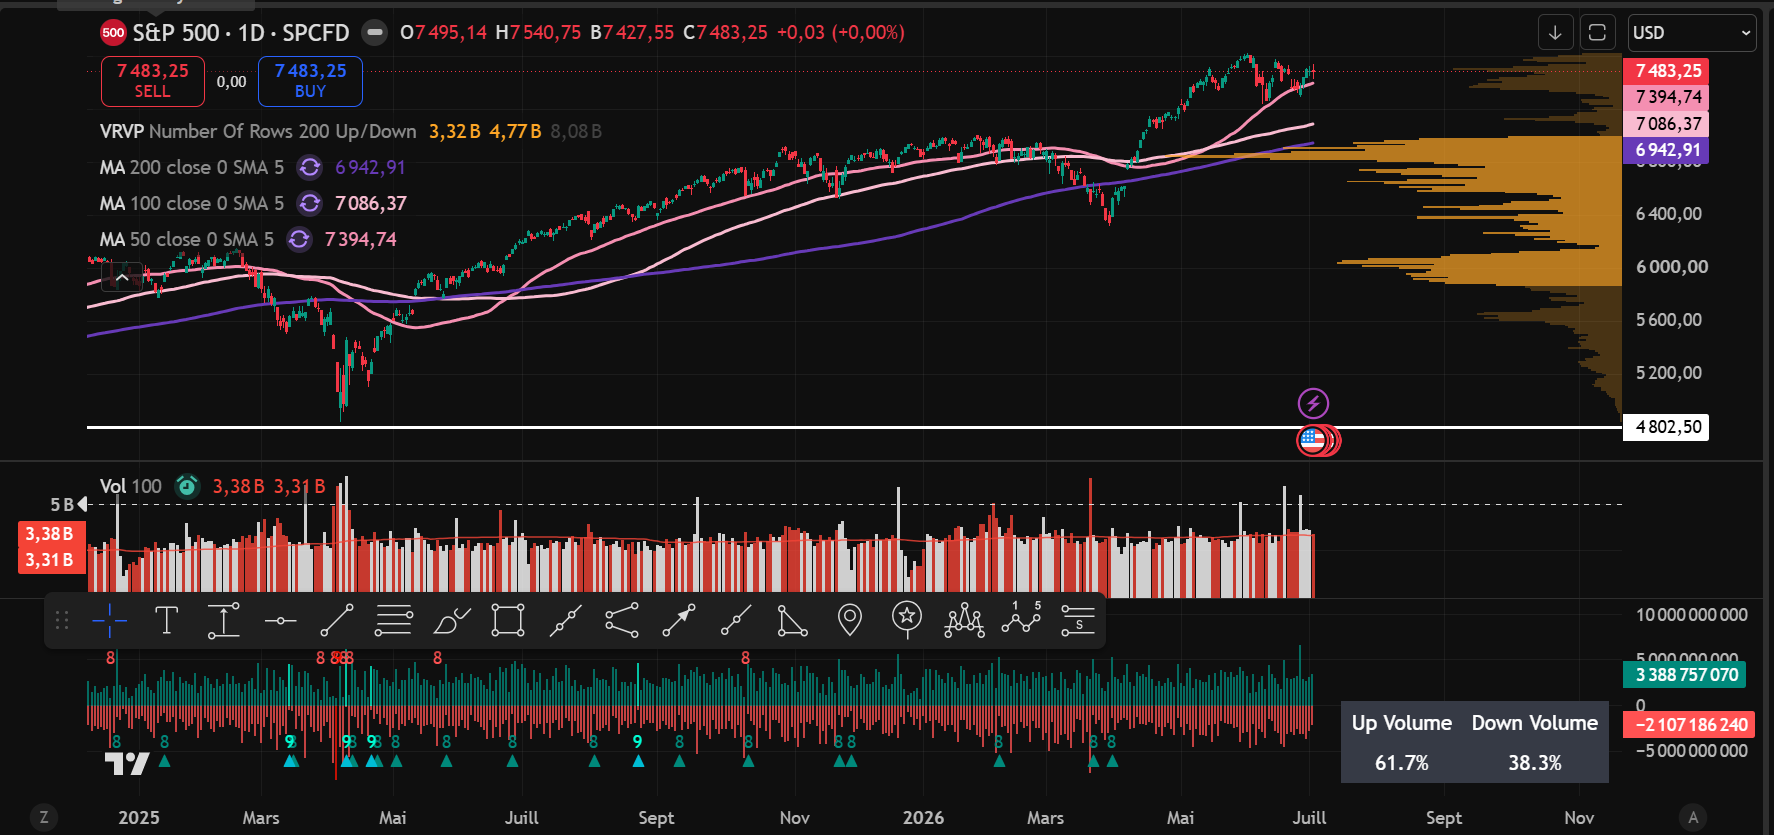This screenshot has height=835, width=1774.
Task: Click the 7086,37 MA price axis label
Action: [1666, 124]
